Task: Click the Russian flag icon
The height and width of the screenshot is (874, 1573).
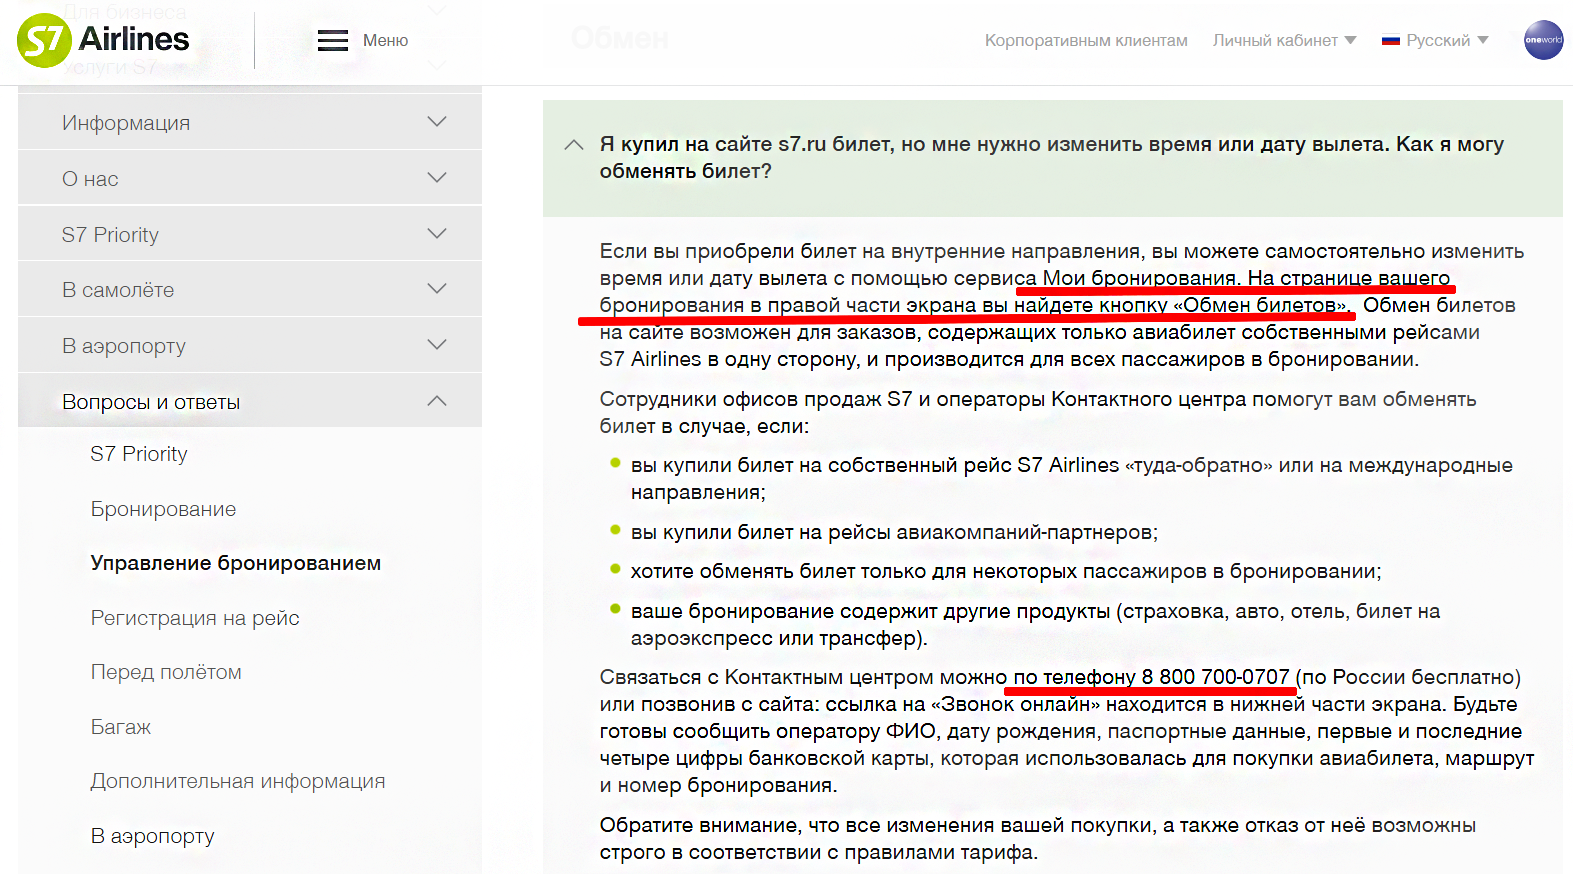Action: (x=1390, y=41)
